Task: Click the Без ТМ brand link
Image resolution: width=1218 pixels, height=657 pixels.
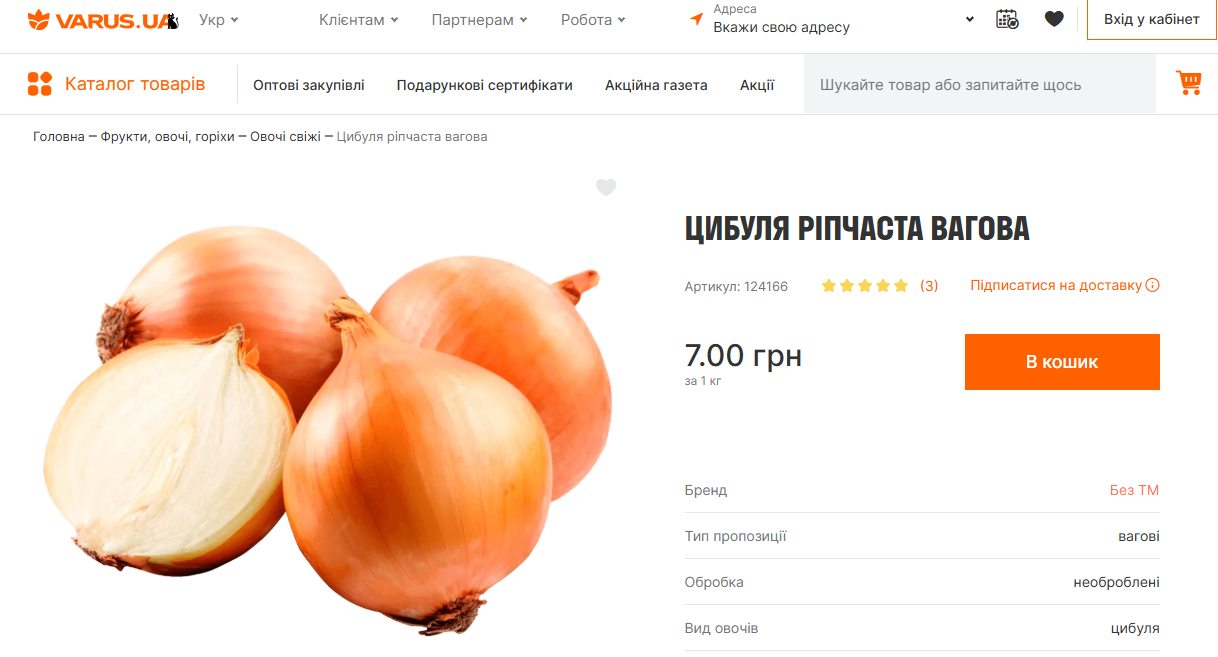Action: [1134, 490]
